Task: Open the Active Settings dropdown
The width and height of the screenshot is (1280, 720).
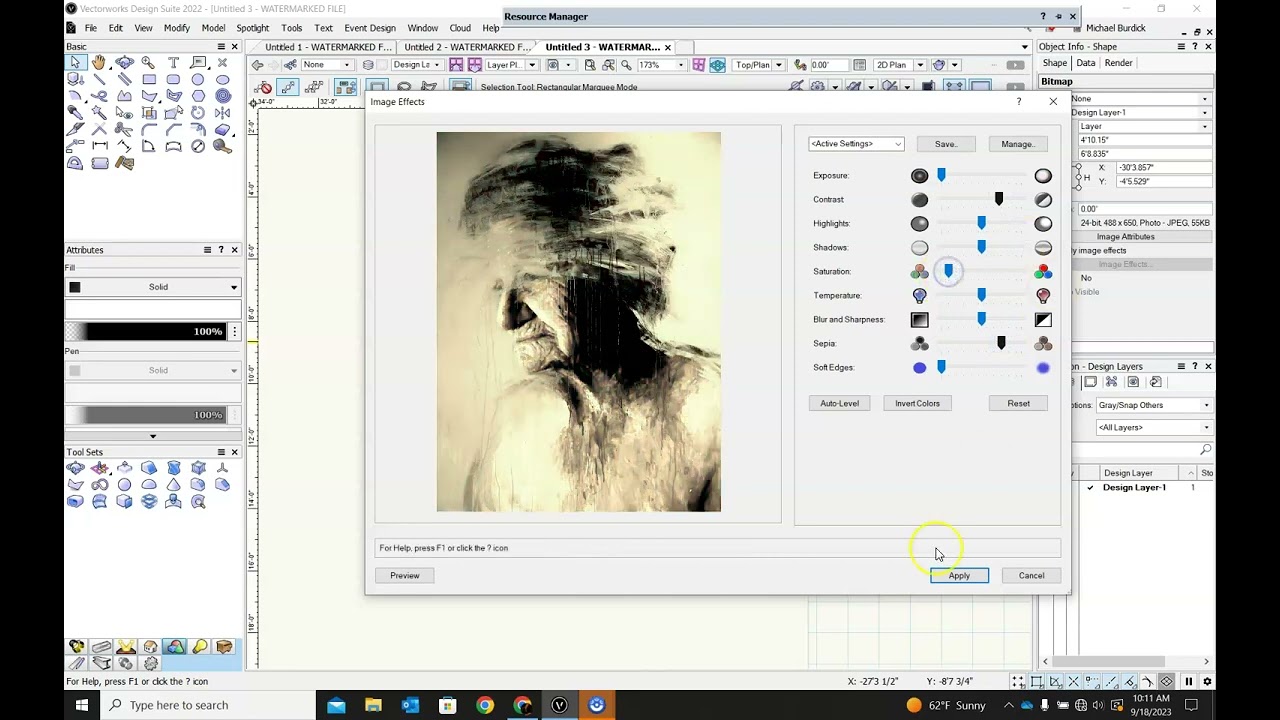Action: coord(856,144)
